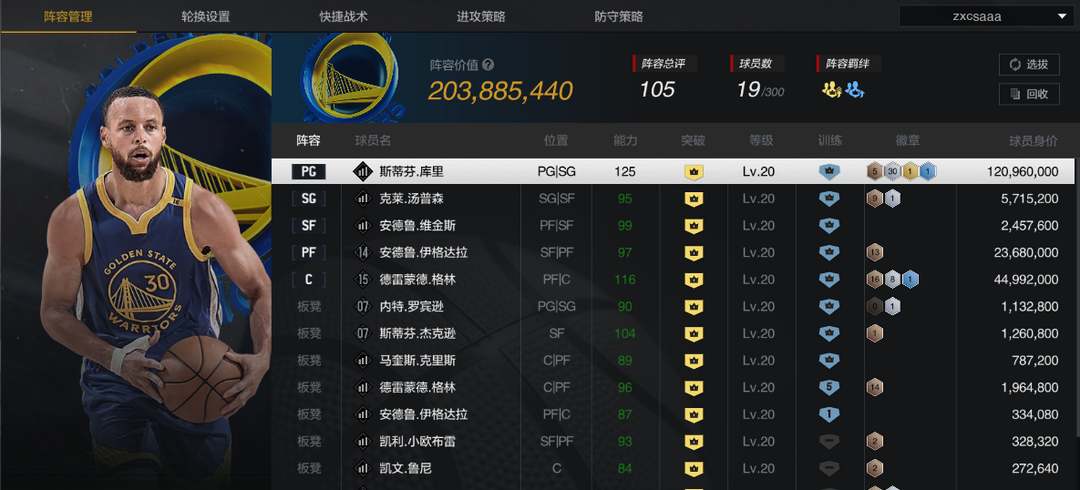1080x490 pixels.
Task: Select the player name 内特.罗宾逊
Action: pyautogui.click(x=411, y=306)
